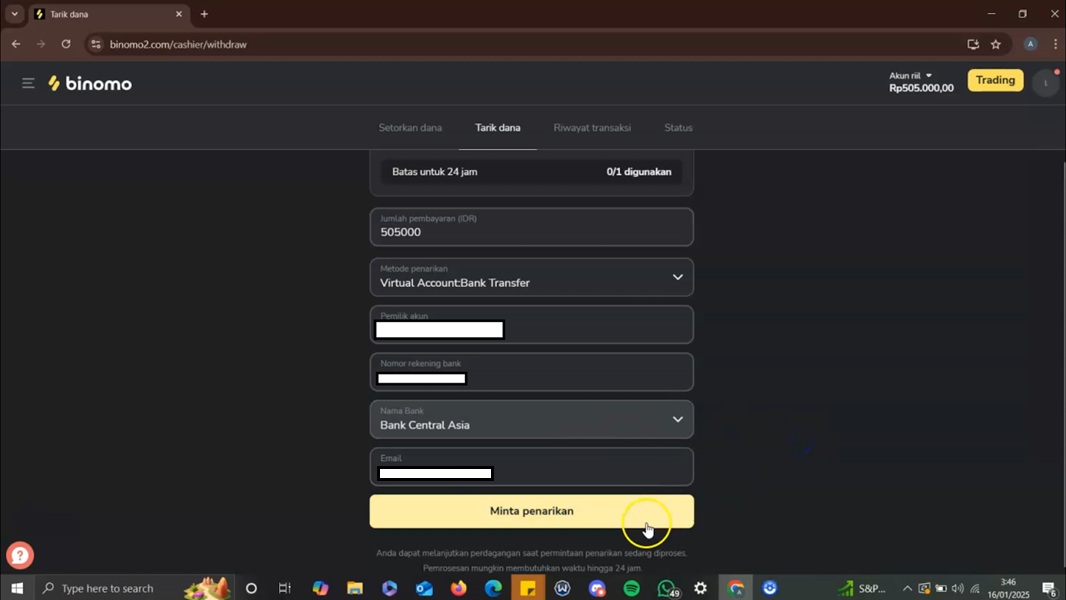The width and height of the screenshot is (1066, 600).
Task: Click the yellow Trading button
Action: [995, 80]
